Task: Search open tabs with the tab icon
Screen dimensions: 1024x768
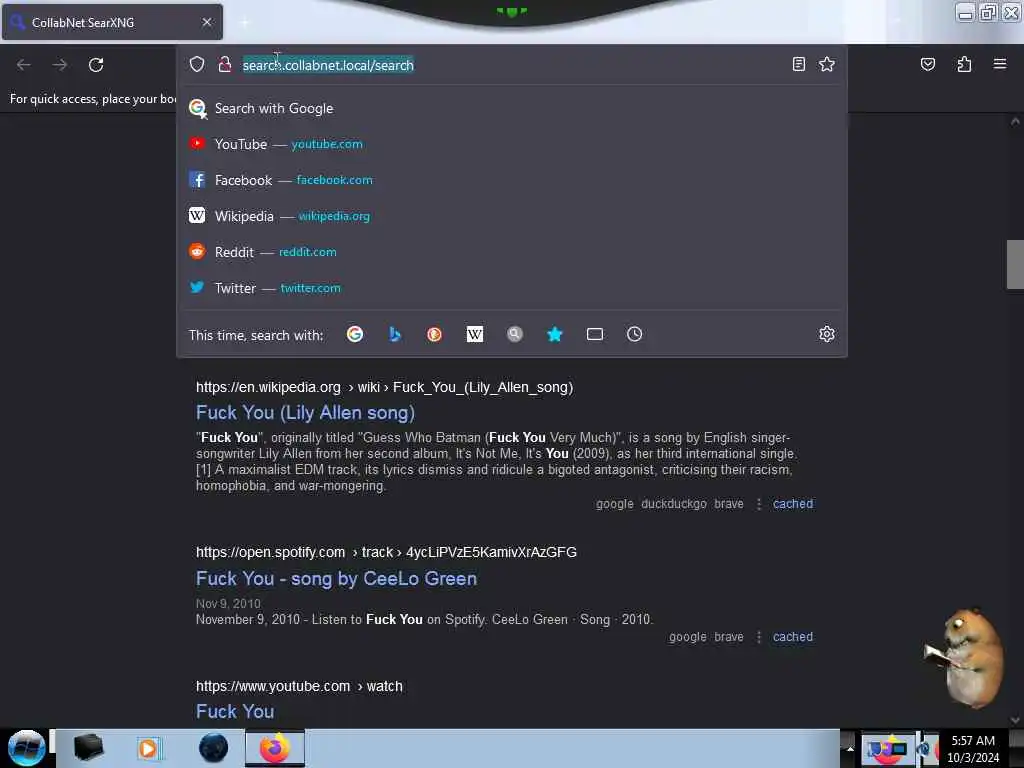Action: pyautogui.click(x=595, y=334)
